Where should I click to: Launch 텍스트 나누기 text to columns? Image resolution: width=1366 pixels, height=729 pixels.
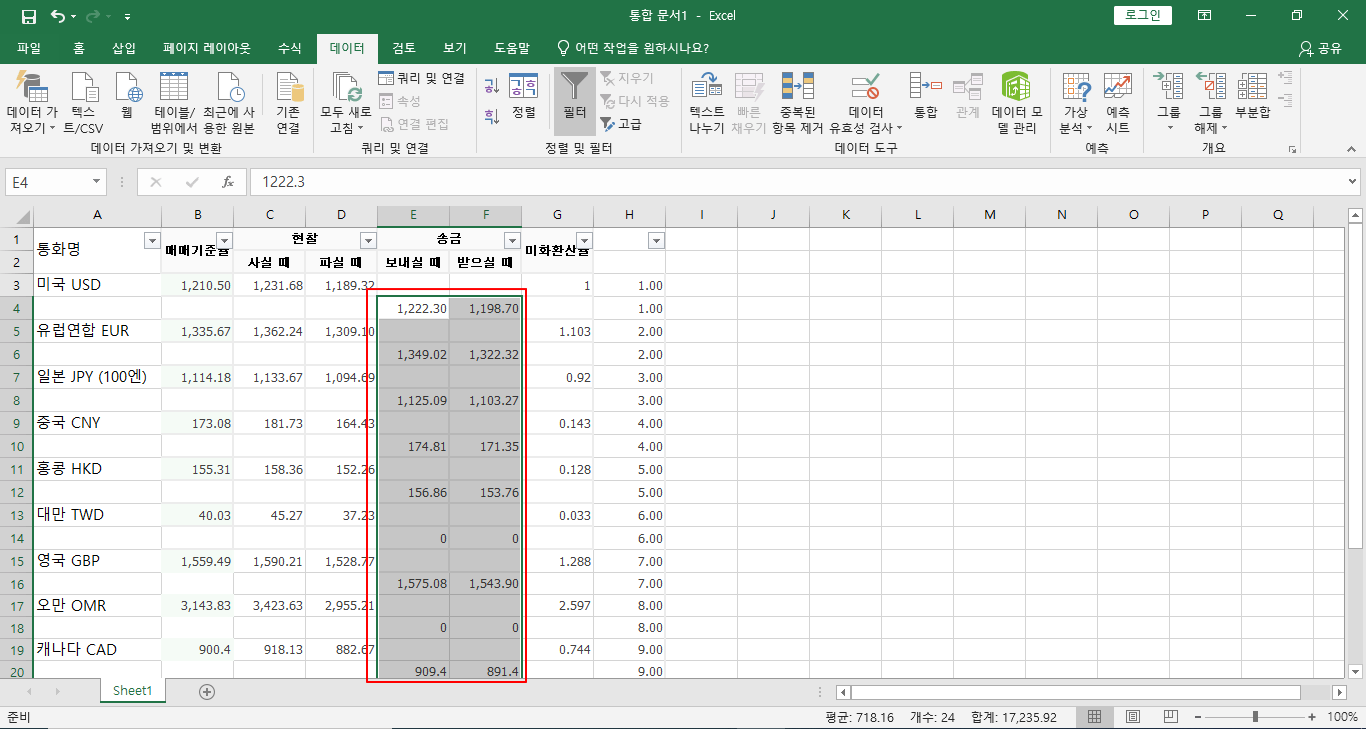[707, 102]
